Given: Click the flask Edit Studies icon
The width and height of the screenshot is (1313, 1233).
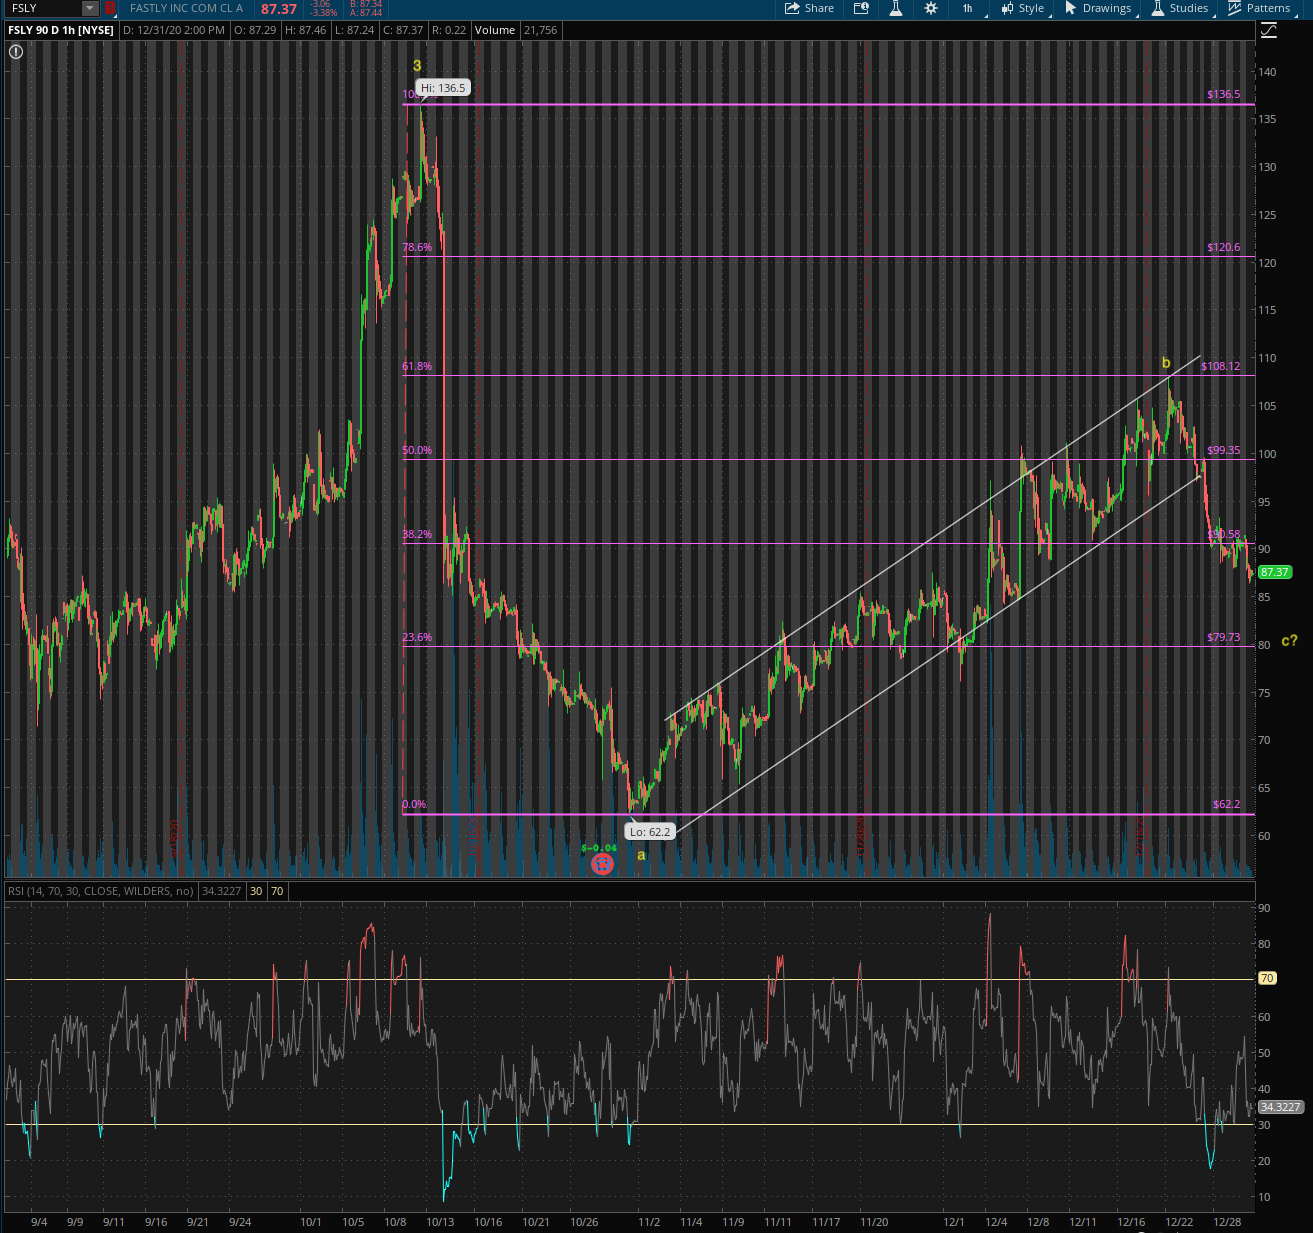Looking at the screenshot, I should click(896, 8).
